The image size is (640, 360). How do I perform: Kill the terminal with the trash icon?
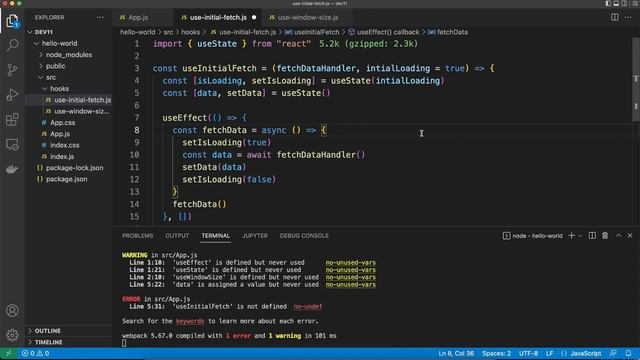[605, 236]
